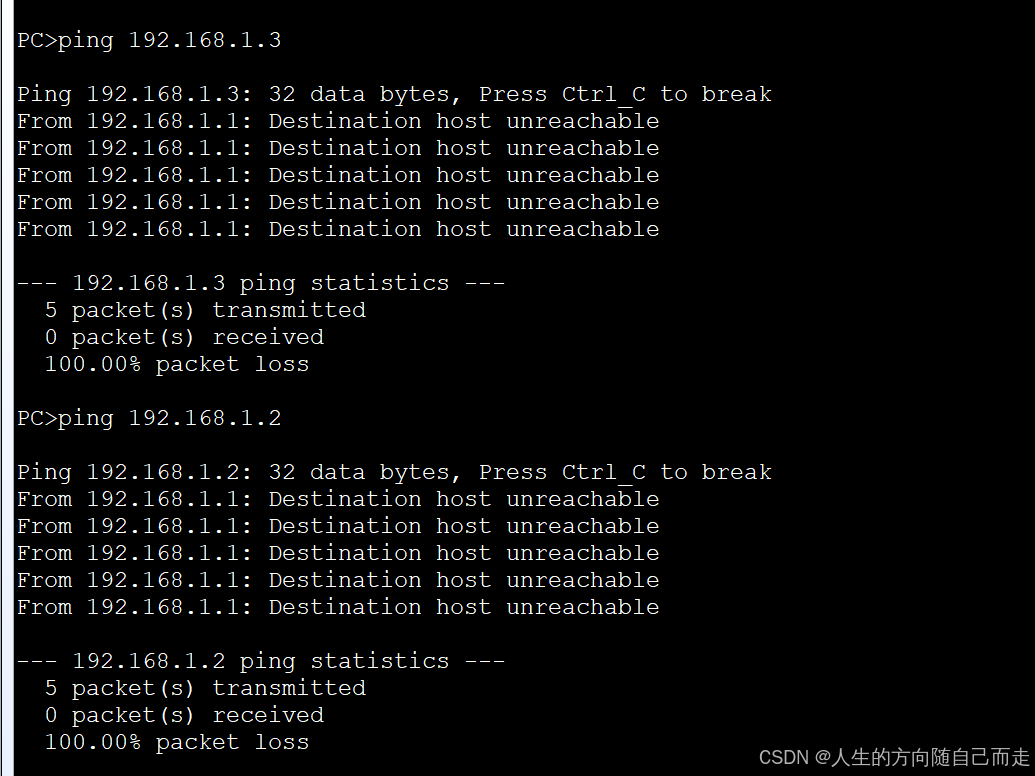The image size is (1035, 776).
Task: Click 'Ctrl_C' in the 192.168.1.3 ping header
Action: click(x=604, y=94)
